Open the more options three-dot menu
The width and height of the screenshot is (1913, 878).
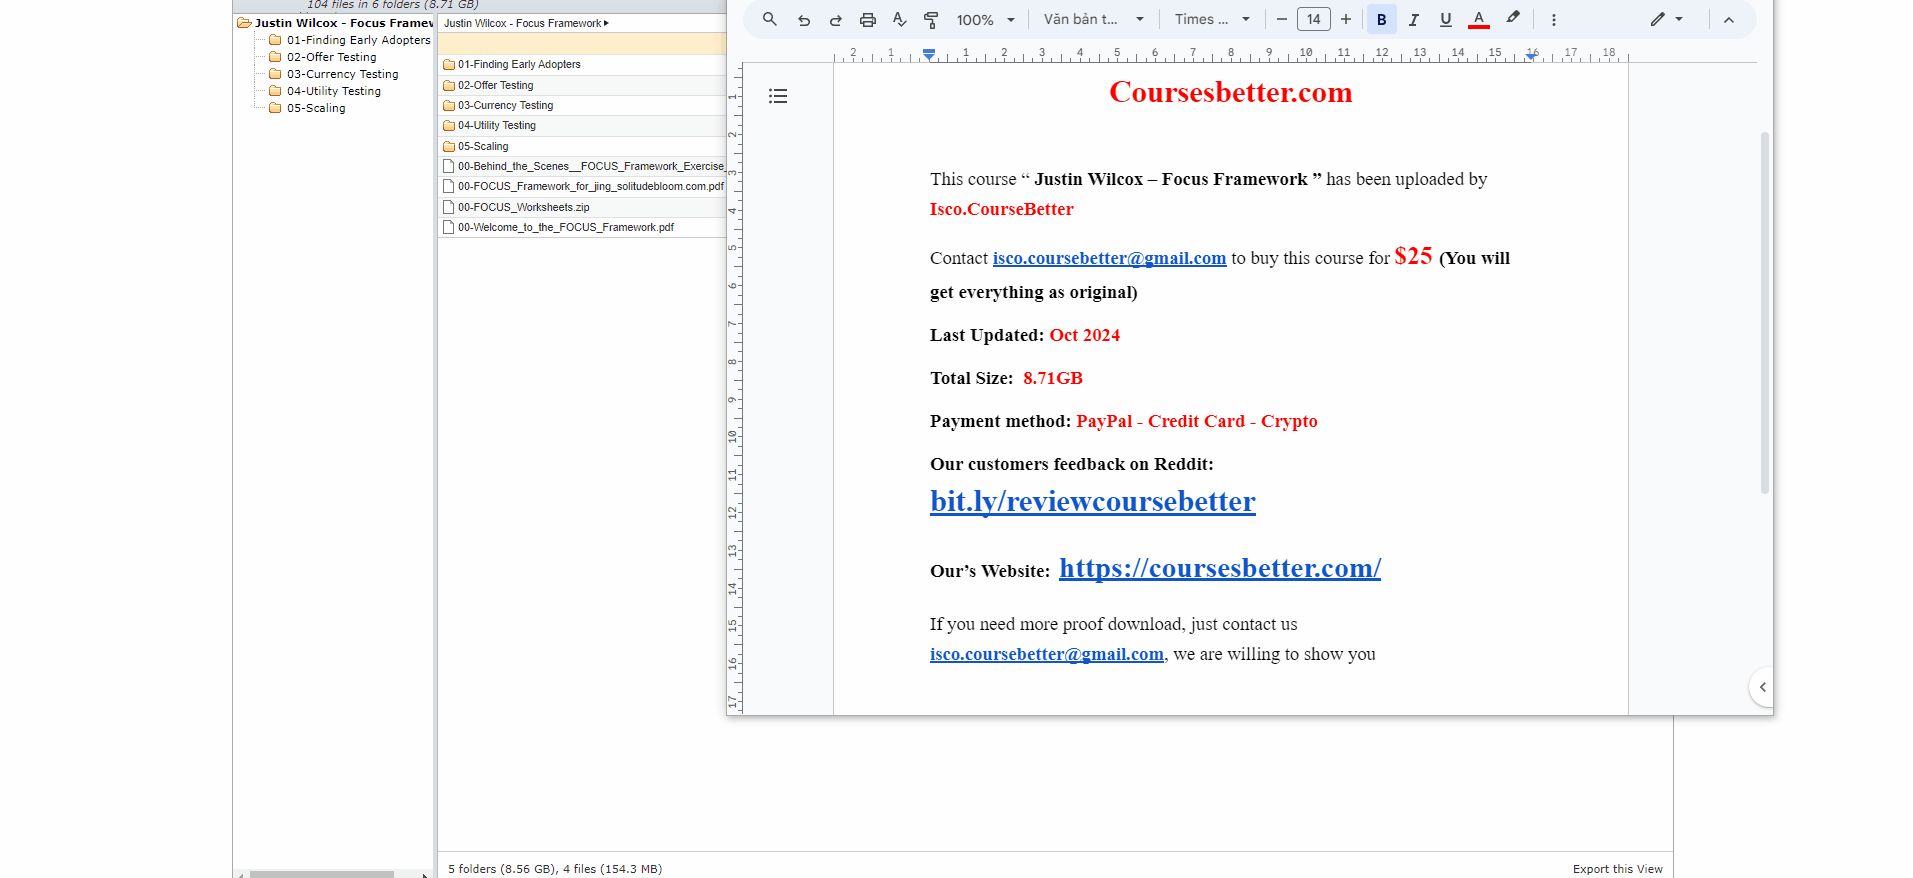tap(1553, 20)
